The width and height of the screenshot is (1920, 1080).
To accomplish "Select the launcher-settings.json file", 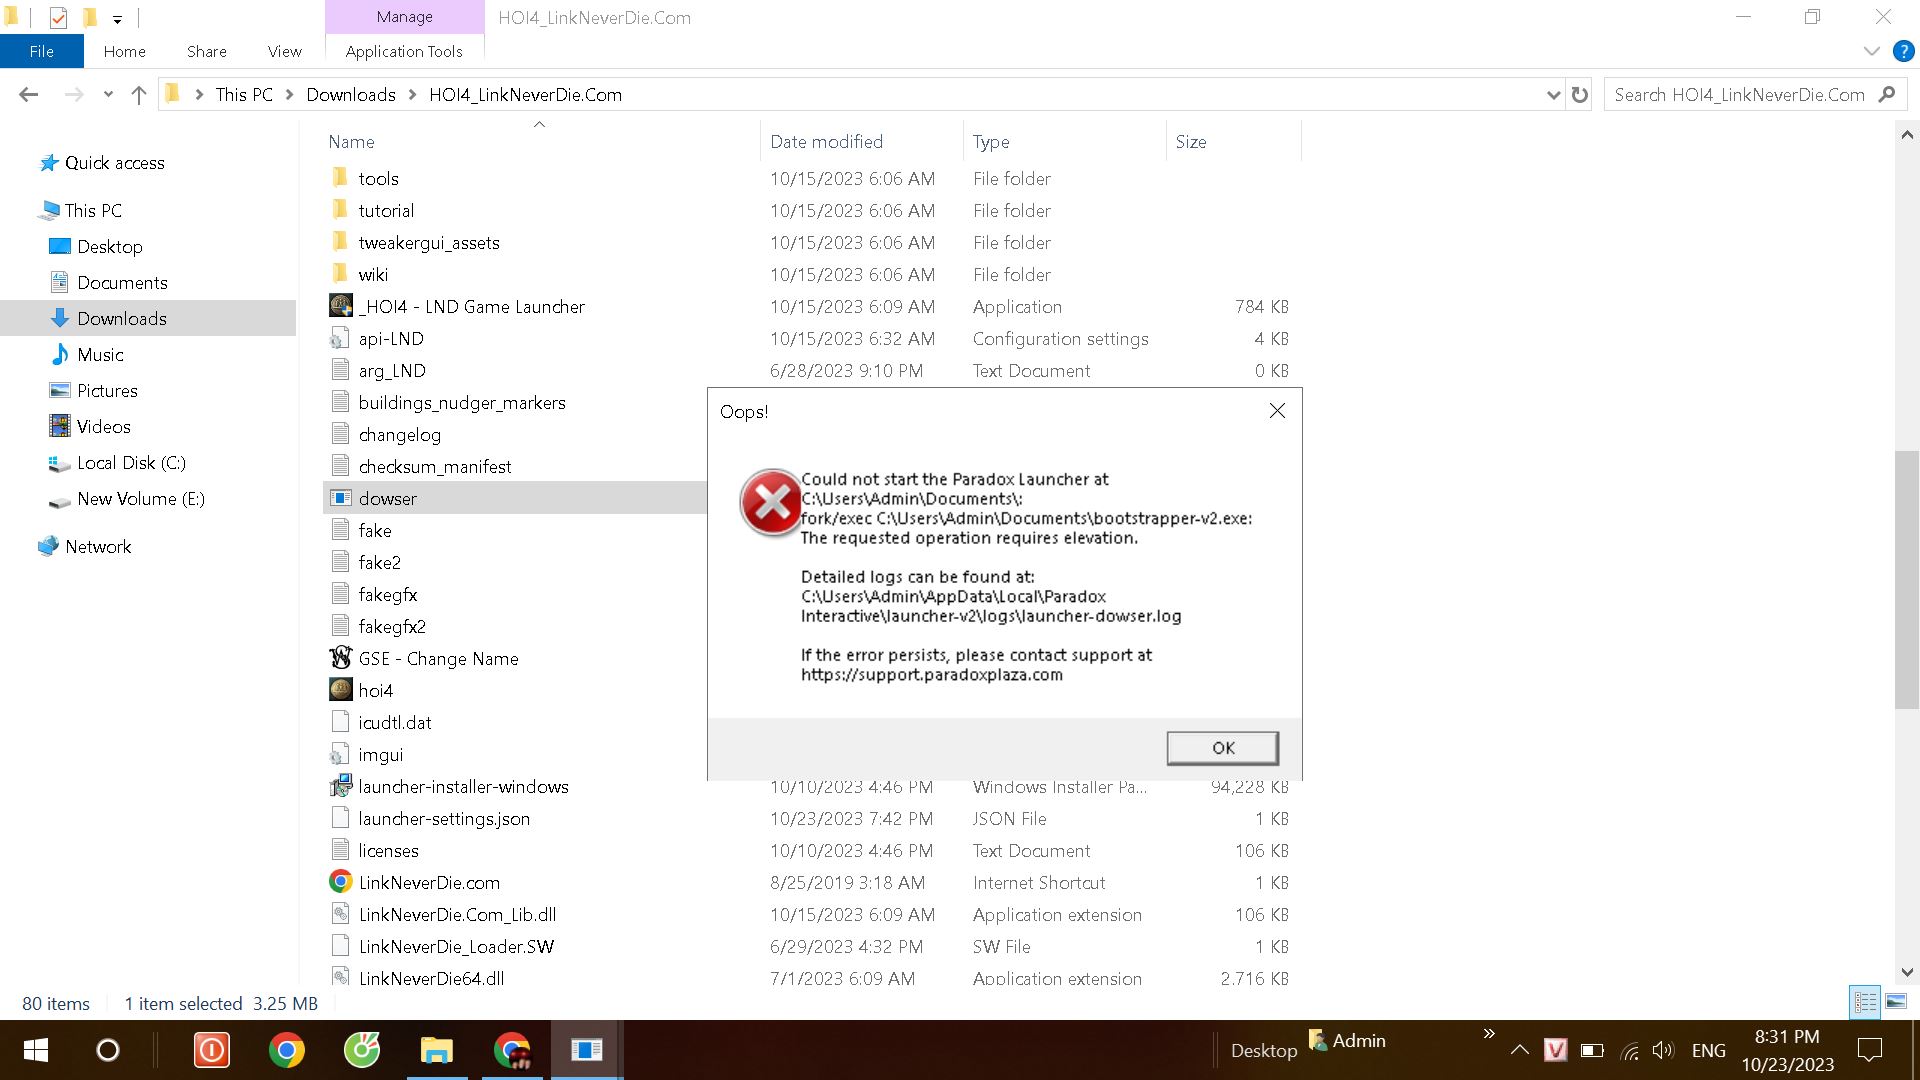I will pyautogui.click(x=444, y=819).
